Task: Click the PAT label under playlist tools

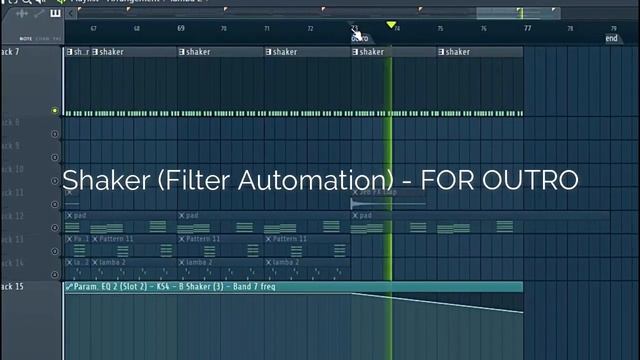Action: (x=57, y=39)
